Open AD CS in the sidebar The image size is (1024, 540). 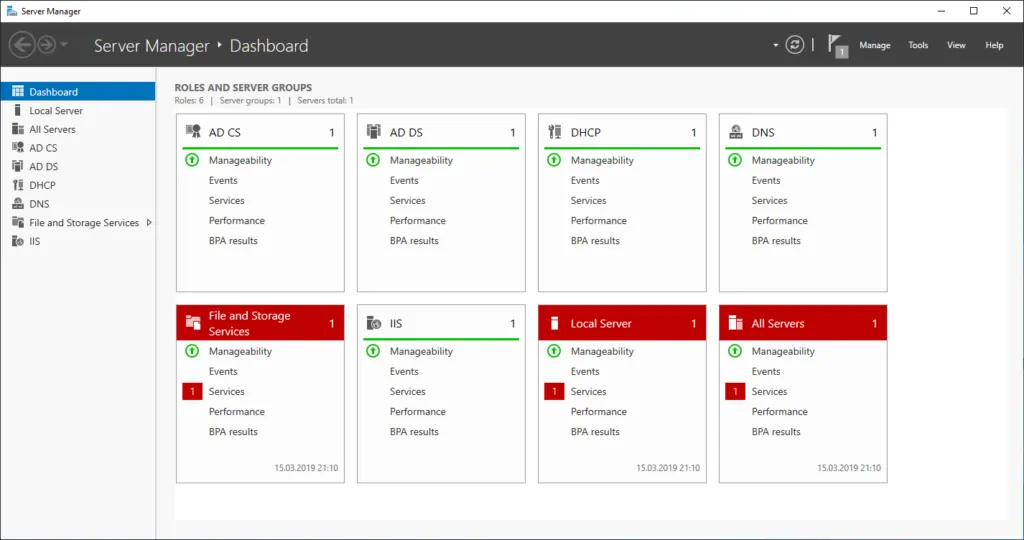click(x=78, y=148)
